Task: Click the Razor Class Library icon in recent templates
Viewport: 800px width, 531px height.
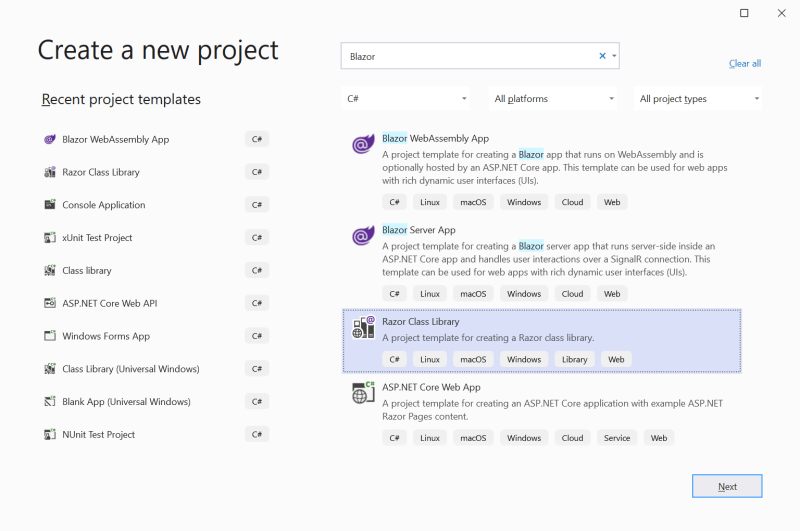Action: 49,172
